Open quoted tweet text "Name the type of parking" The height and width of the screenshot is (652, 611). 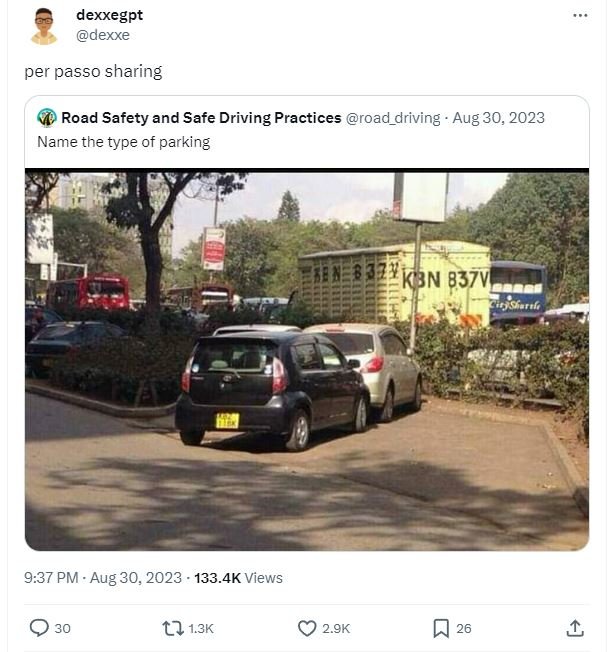click(x=123, y=142)
